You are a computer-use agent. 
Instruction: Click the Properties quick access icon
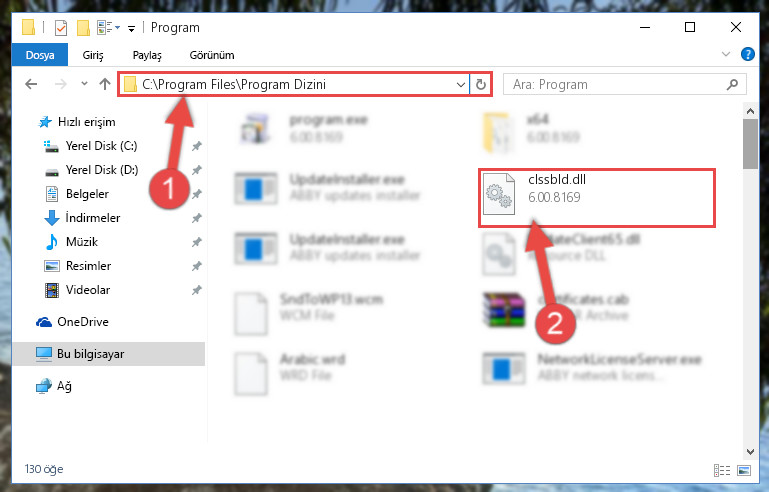(x=61, y=28)
